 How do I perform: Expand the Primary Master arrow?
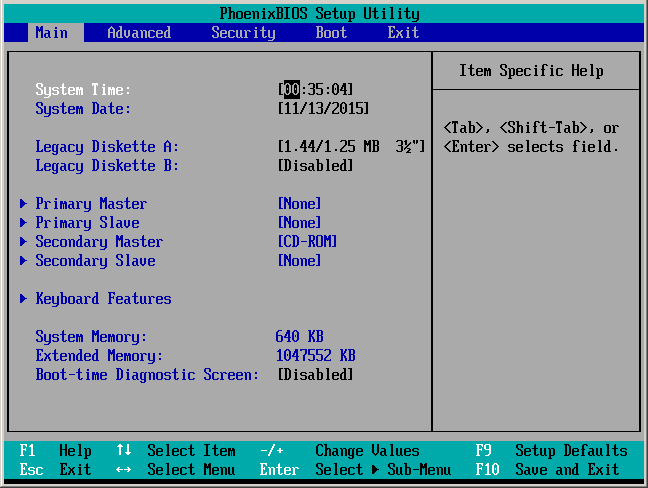24,203
